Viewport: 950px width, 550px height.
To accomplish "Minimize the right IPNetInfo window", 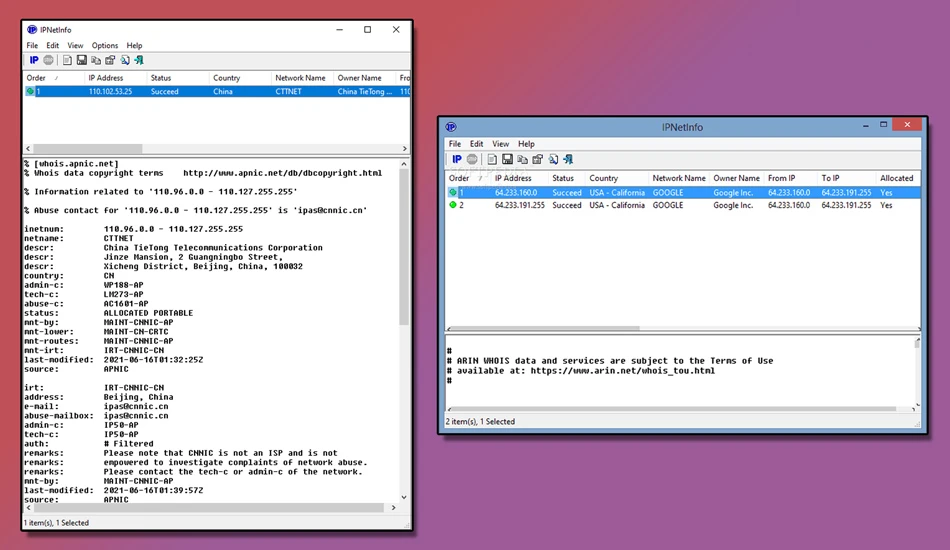I will 866,125.
